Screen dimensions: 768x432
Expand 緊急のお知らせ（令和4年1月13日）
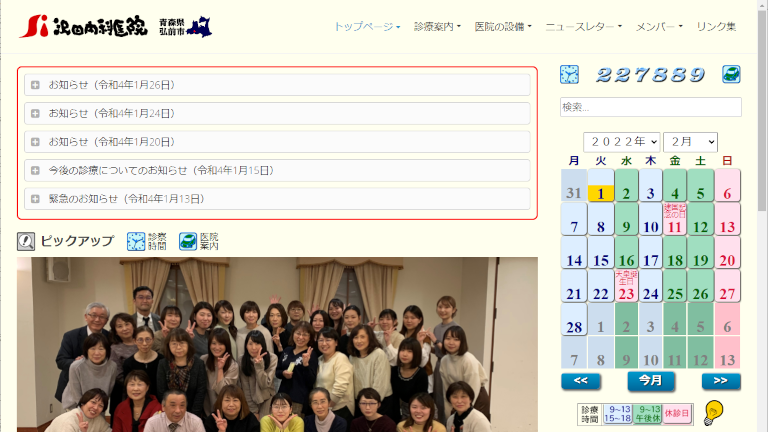277,199
